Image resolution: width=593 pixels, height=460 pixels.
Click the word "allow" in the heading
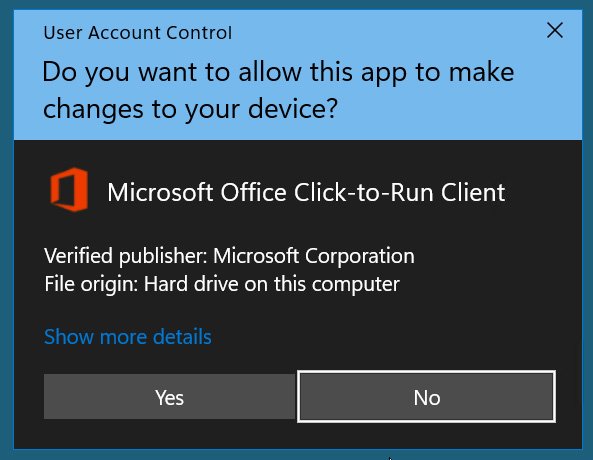270,72
